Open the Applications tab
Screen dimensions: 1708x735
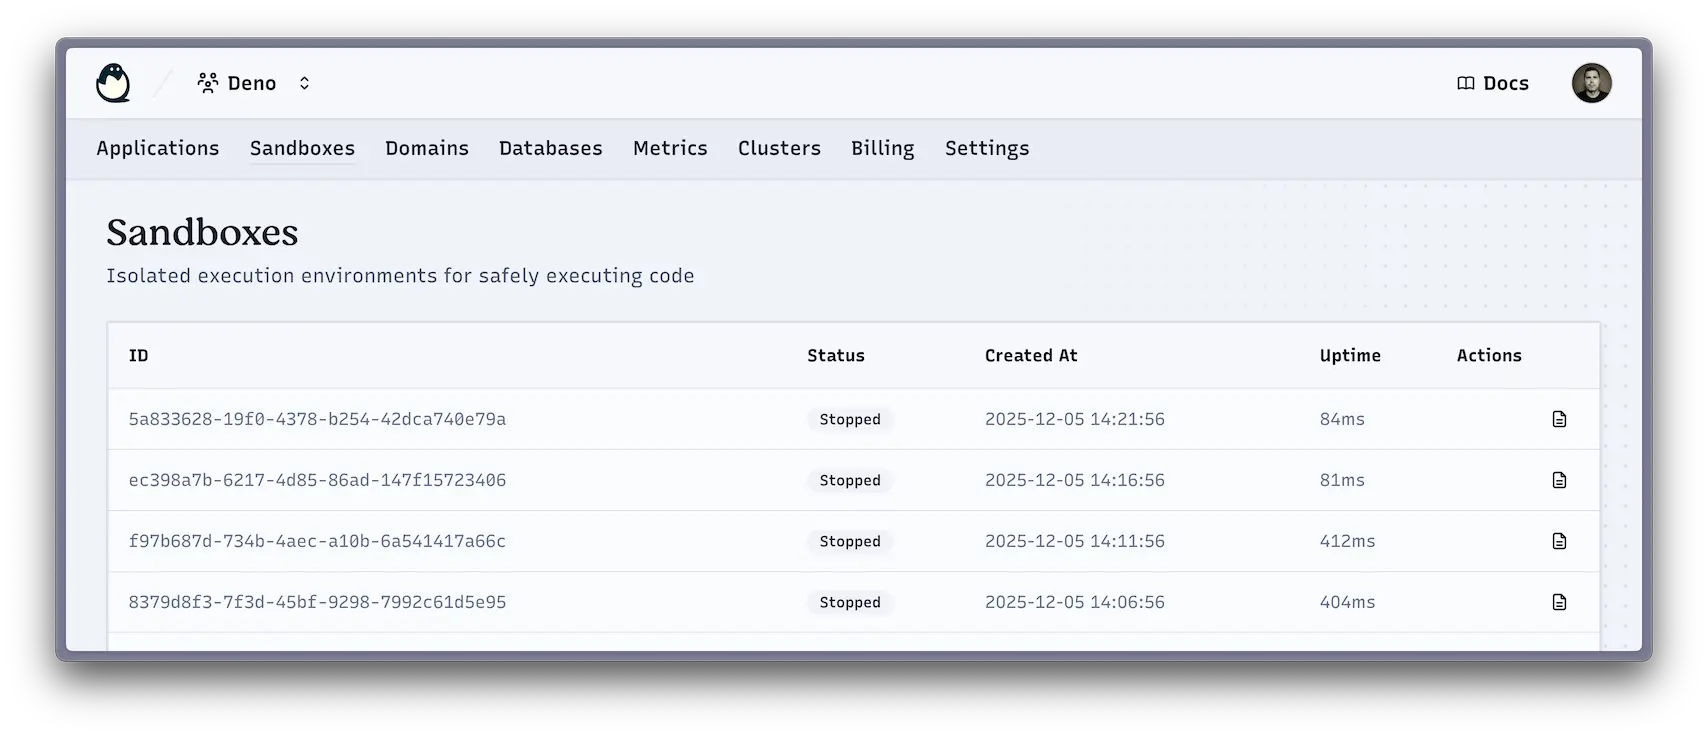pyautogui.click(x=158, y=148)
